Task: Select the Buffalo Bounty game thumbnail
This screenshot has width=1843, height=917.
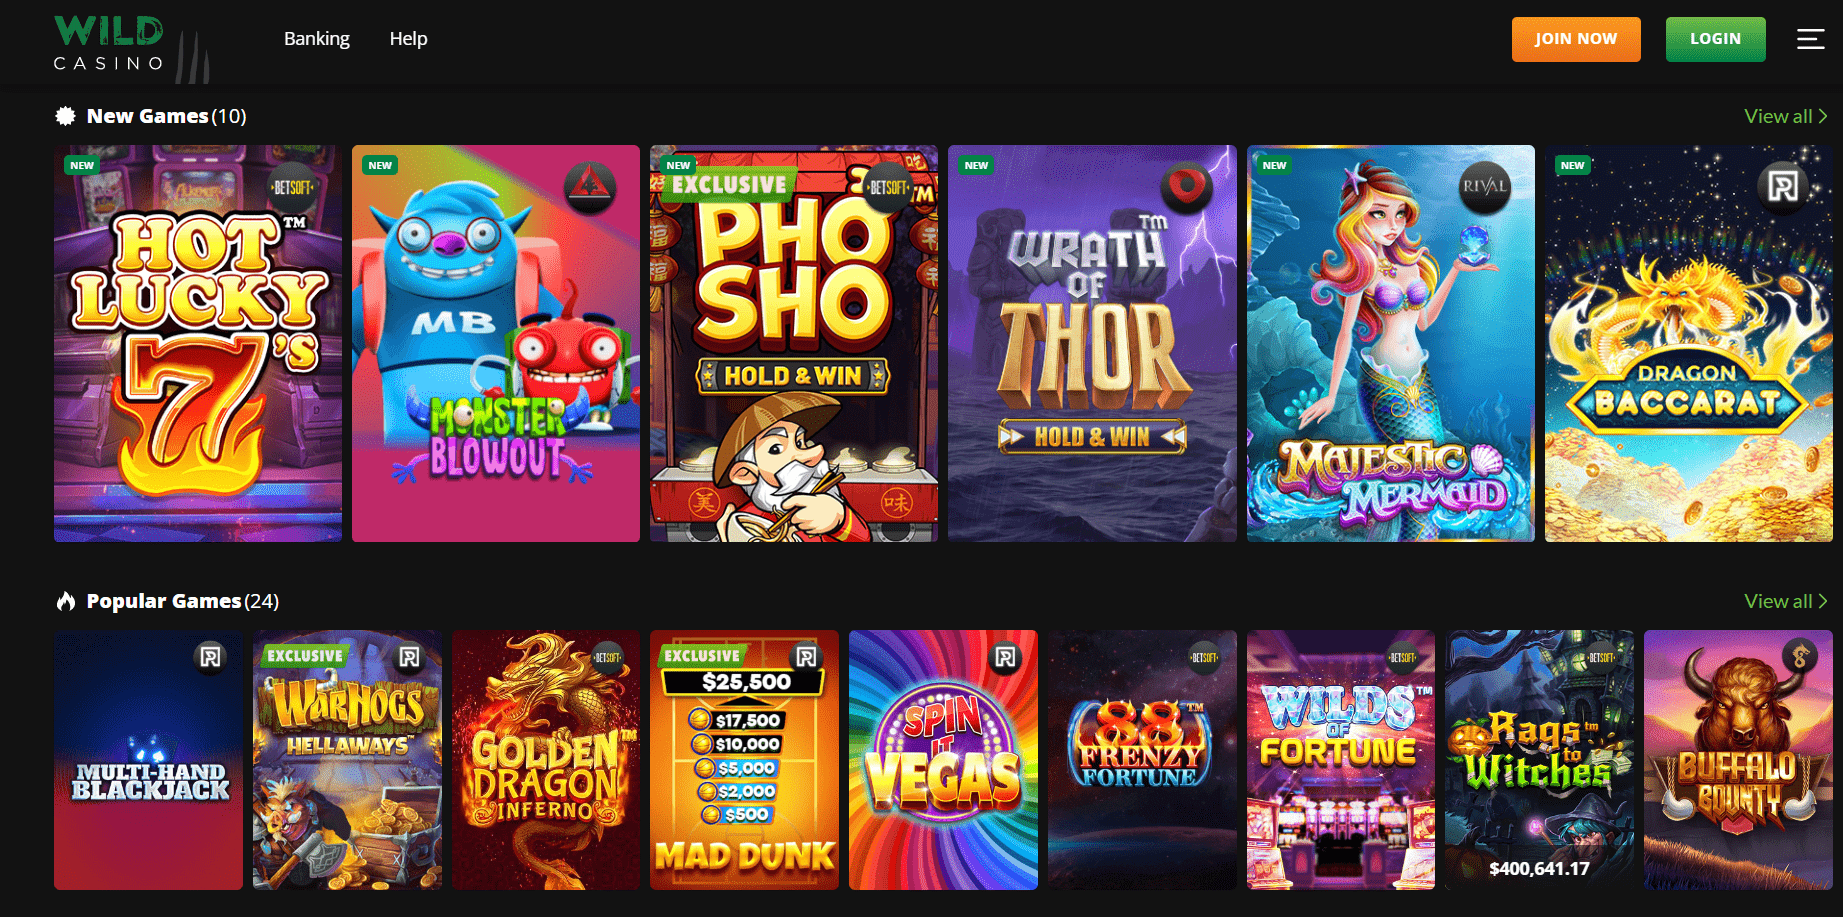Action: 1738,760
